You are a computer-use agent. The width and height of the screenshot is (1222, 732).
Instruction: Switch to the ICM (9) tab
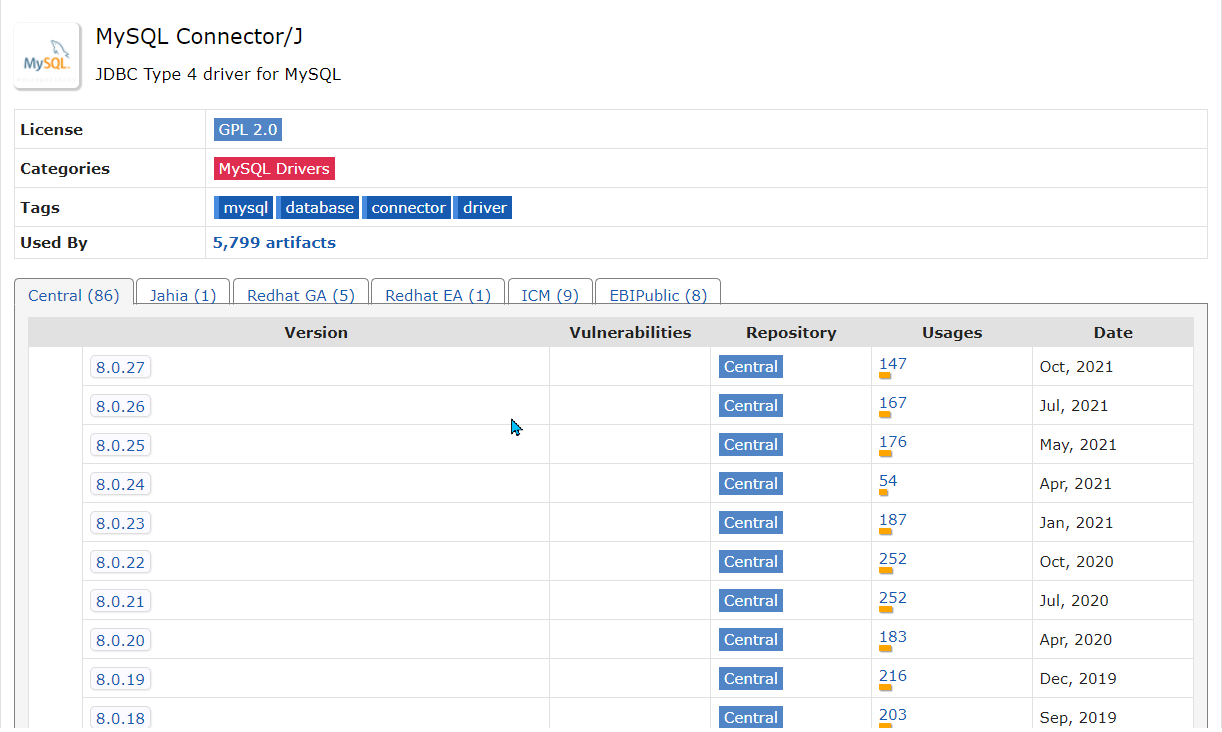click(x=550, y=295)
